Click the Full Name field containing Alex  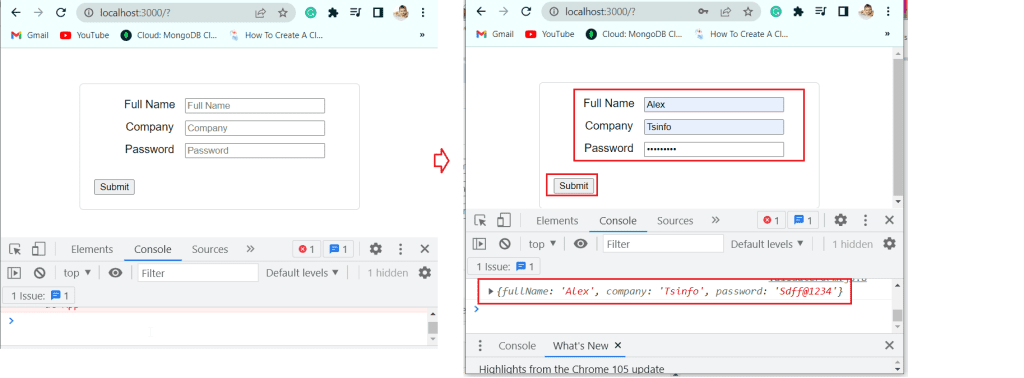(714, 104)
